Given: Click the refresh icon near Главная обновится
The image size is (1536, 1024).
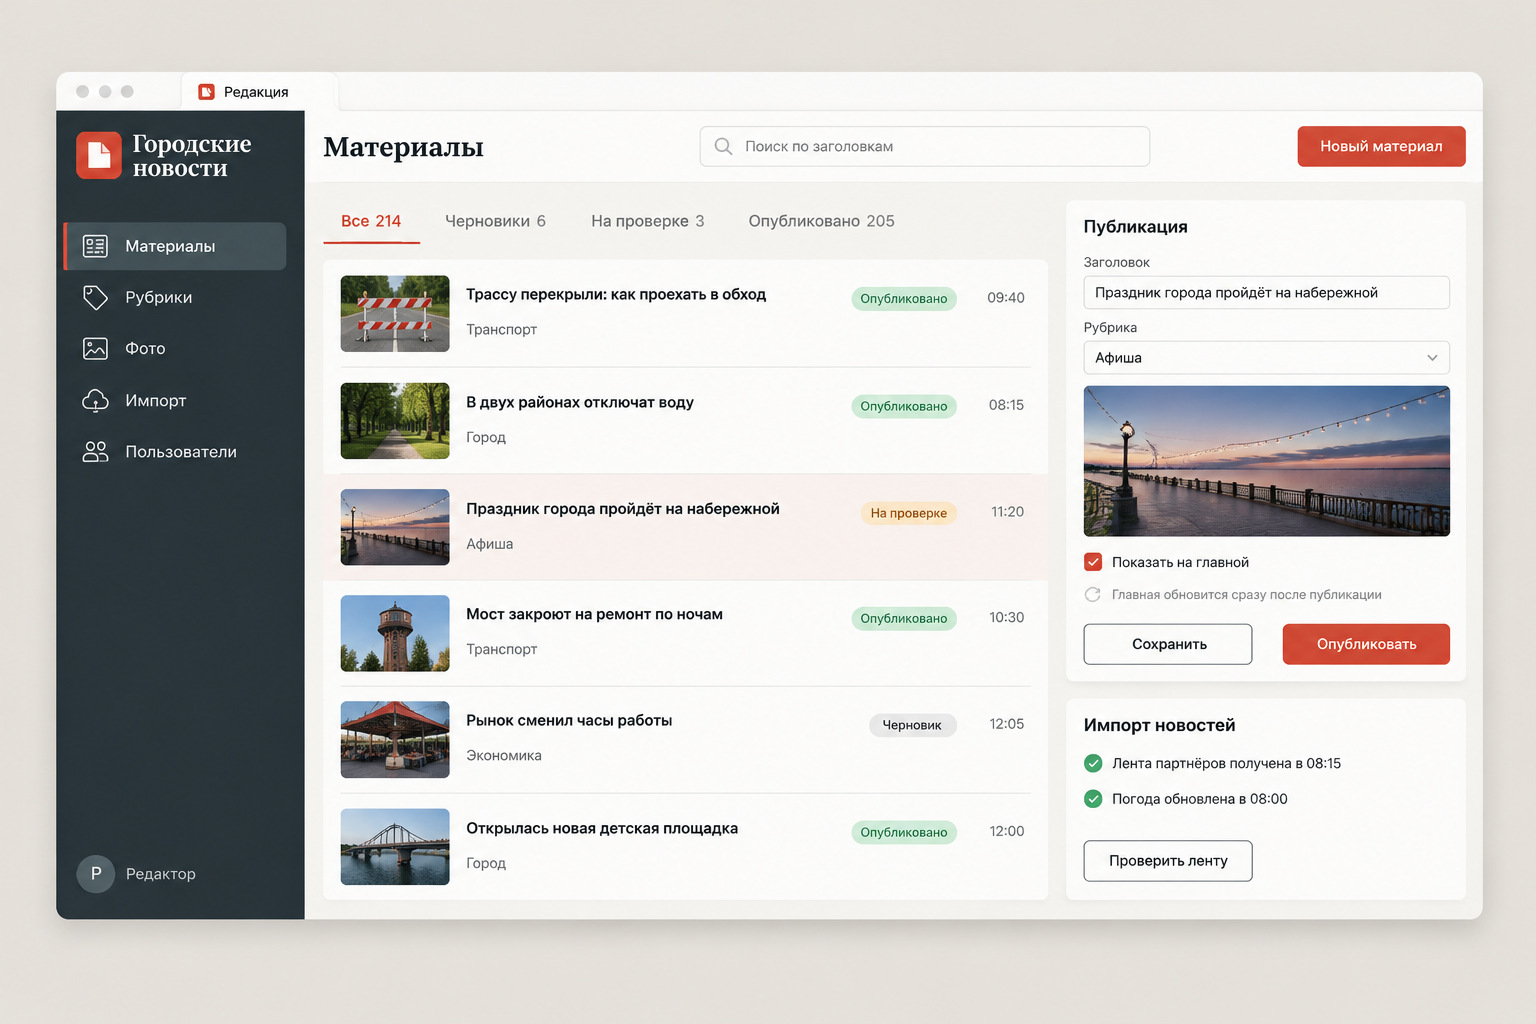Looking at the screenshot, I should (x=1093, y=594).
